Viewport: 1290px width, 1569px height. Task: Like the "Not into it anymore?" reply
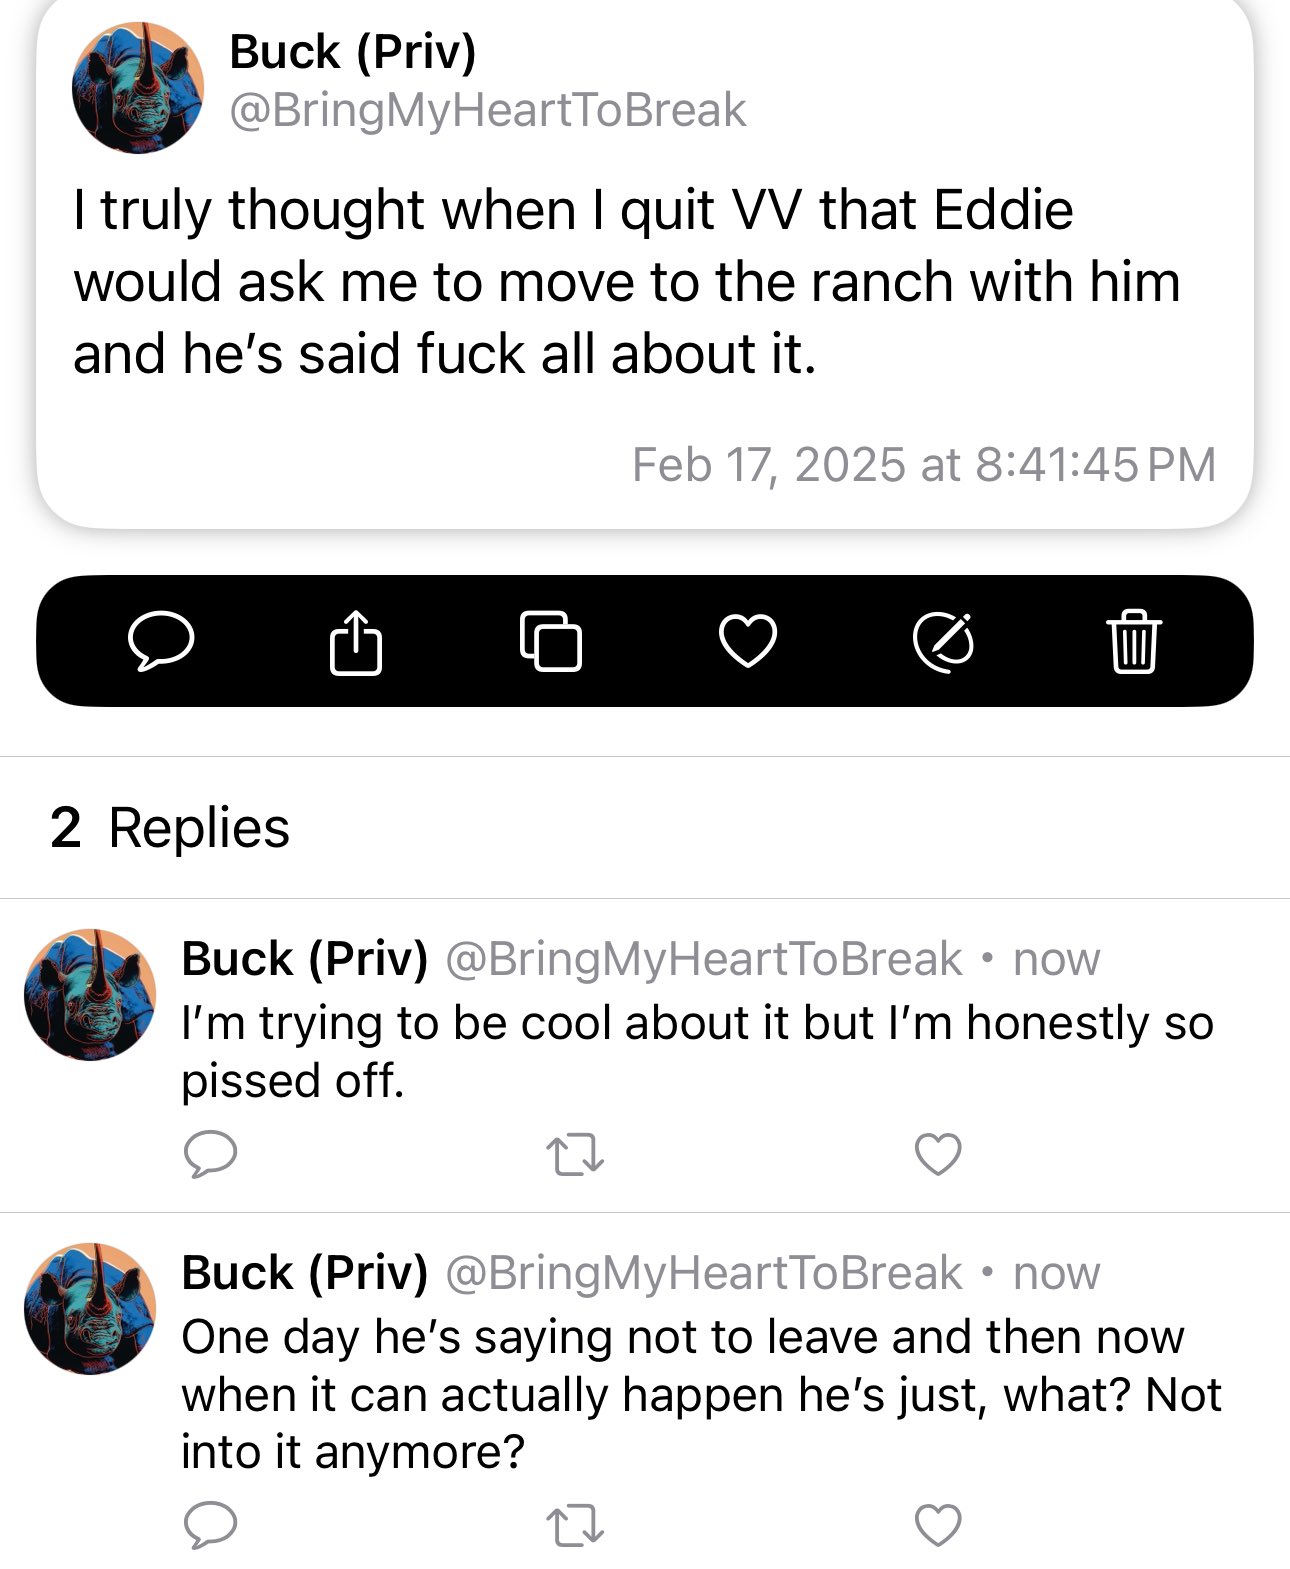tap(938, 1525)
